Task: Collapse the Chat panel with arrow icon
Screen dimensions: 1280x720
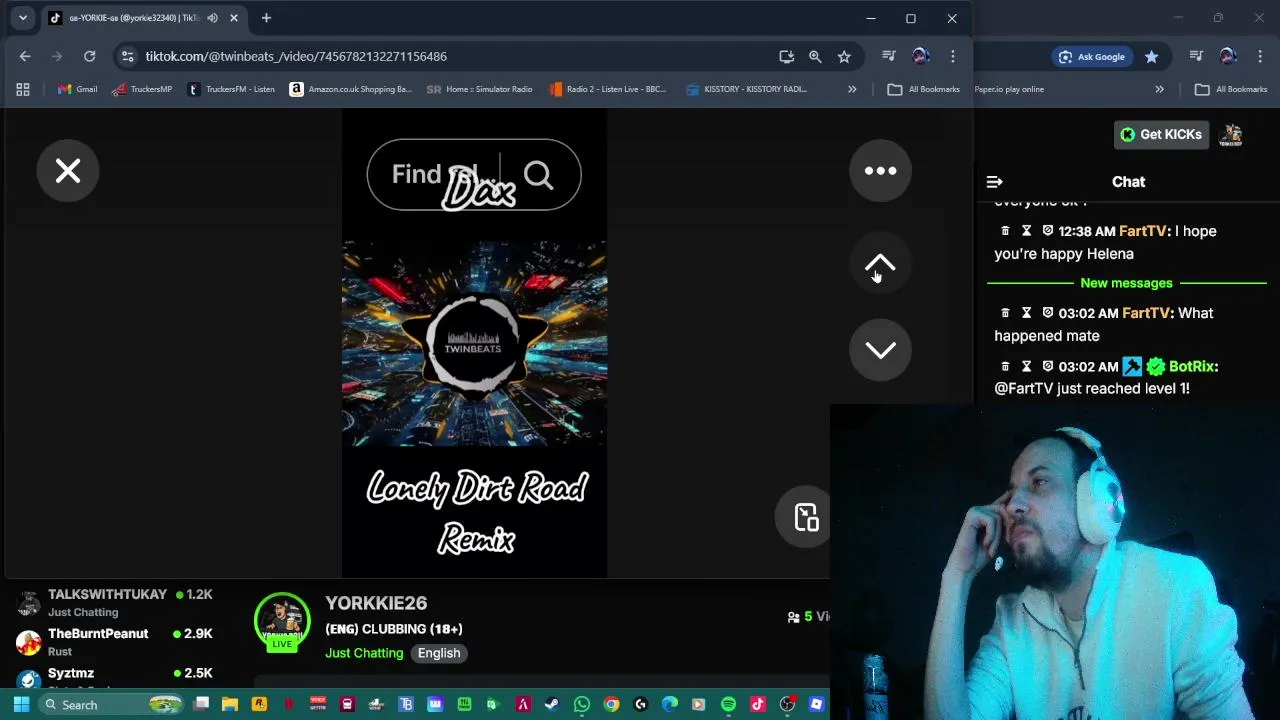Action: point(994,182)
